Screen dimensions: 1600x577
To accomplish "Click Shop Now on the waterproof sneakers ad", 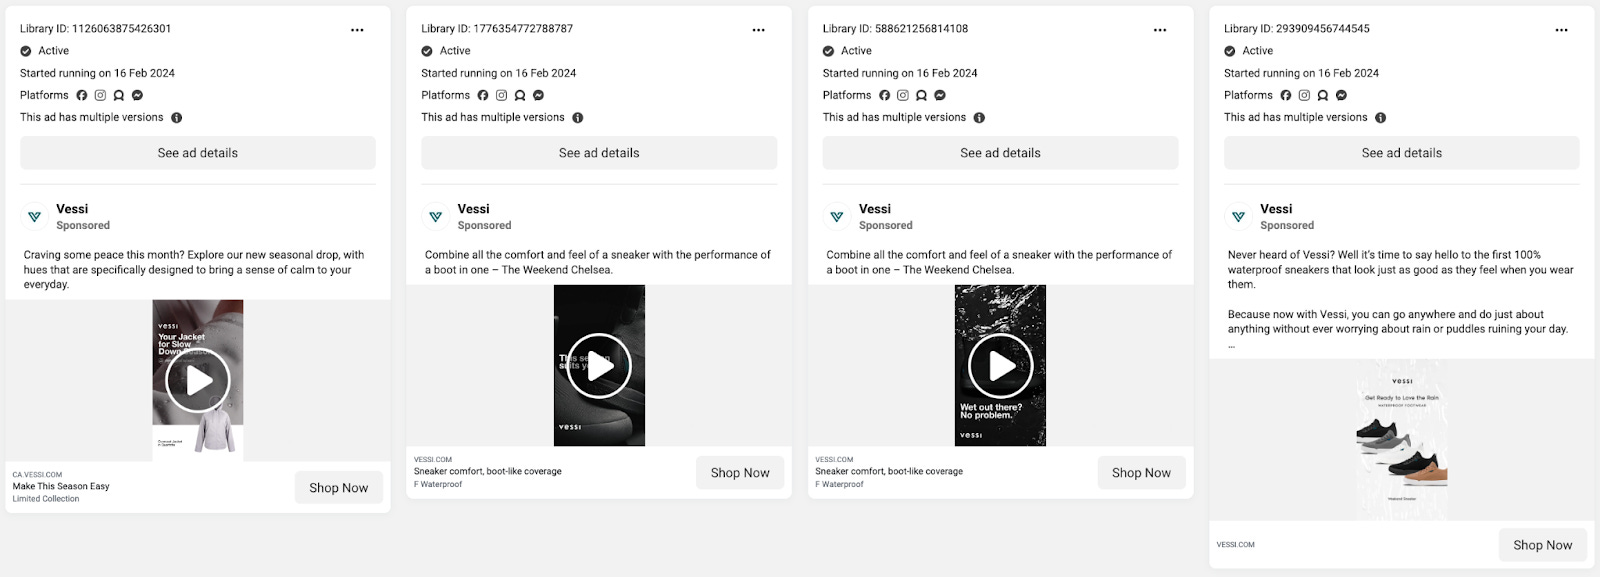I will 1543,544.
